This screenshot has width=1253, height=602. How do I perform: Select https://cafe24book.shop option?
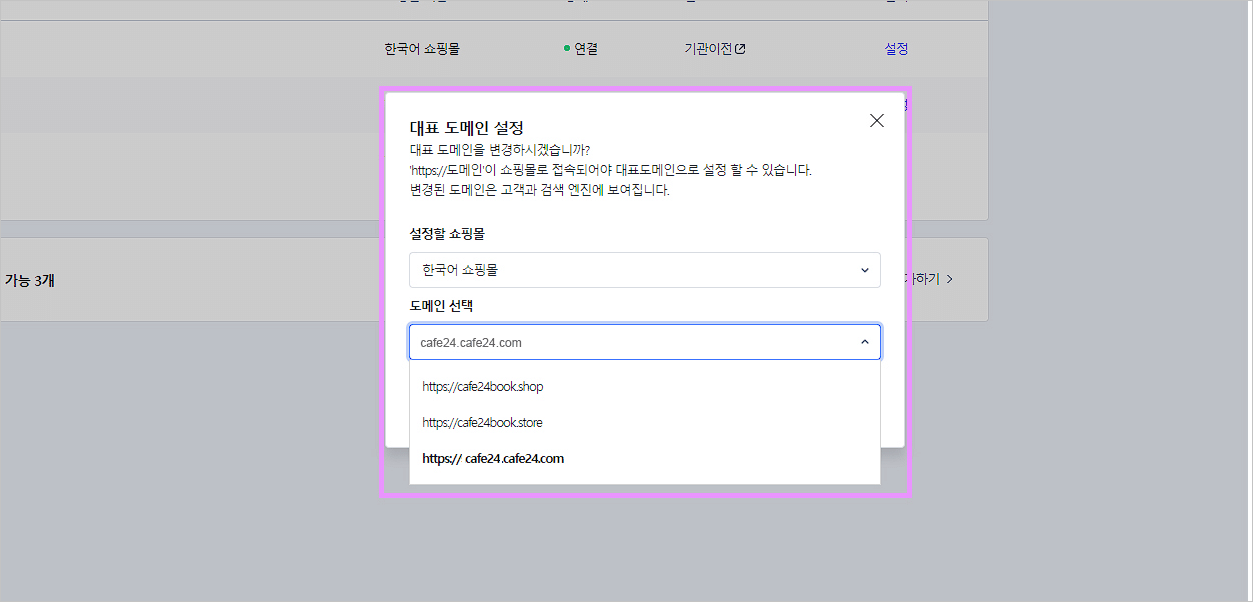point(645,387)
